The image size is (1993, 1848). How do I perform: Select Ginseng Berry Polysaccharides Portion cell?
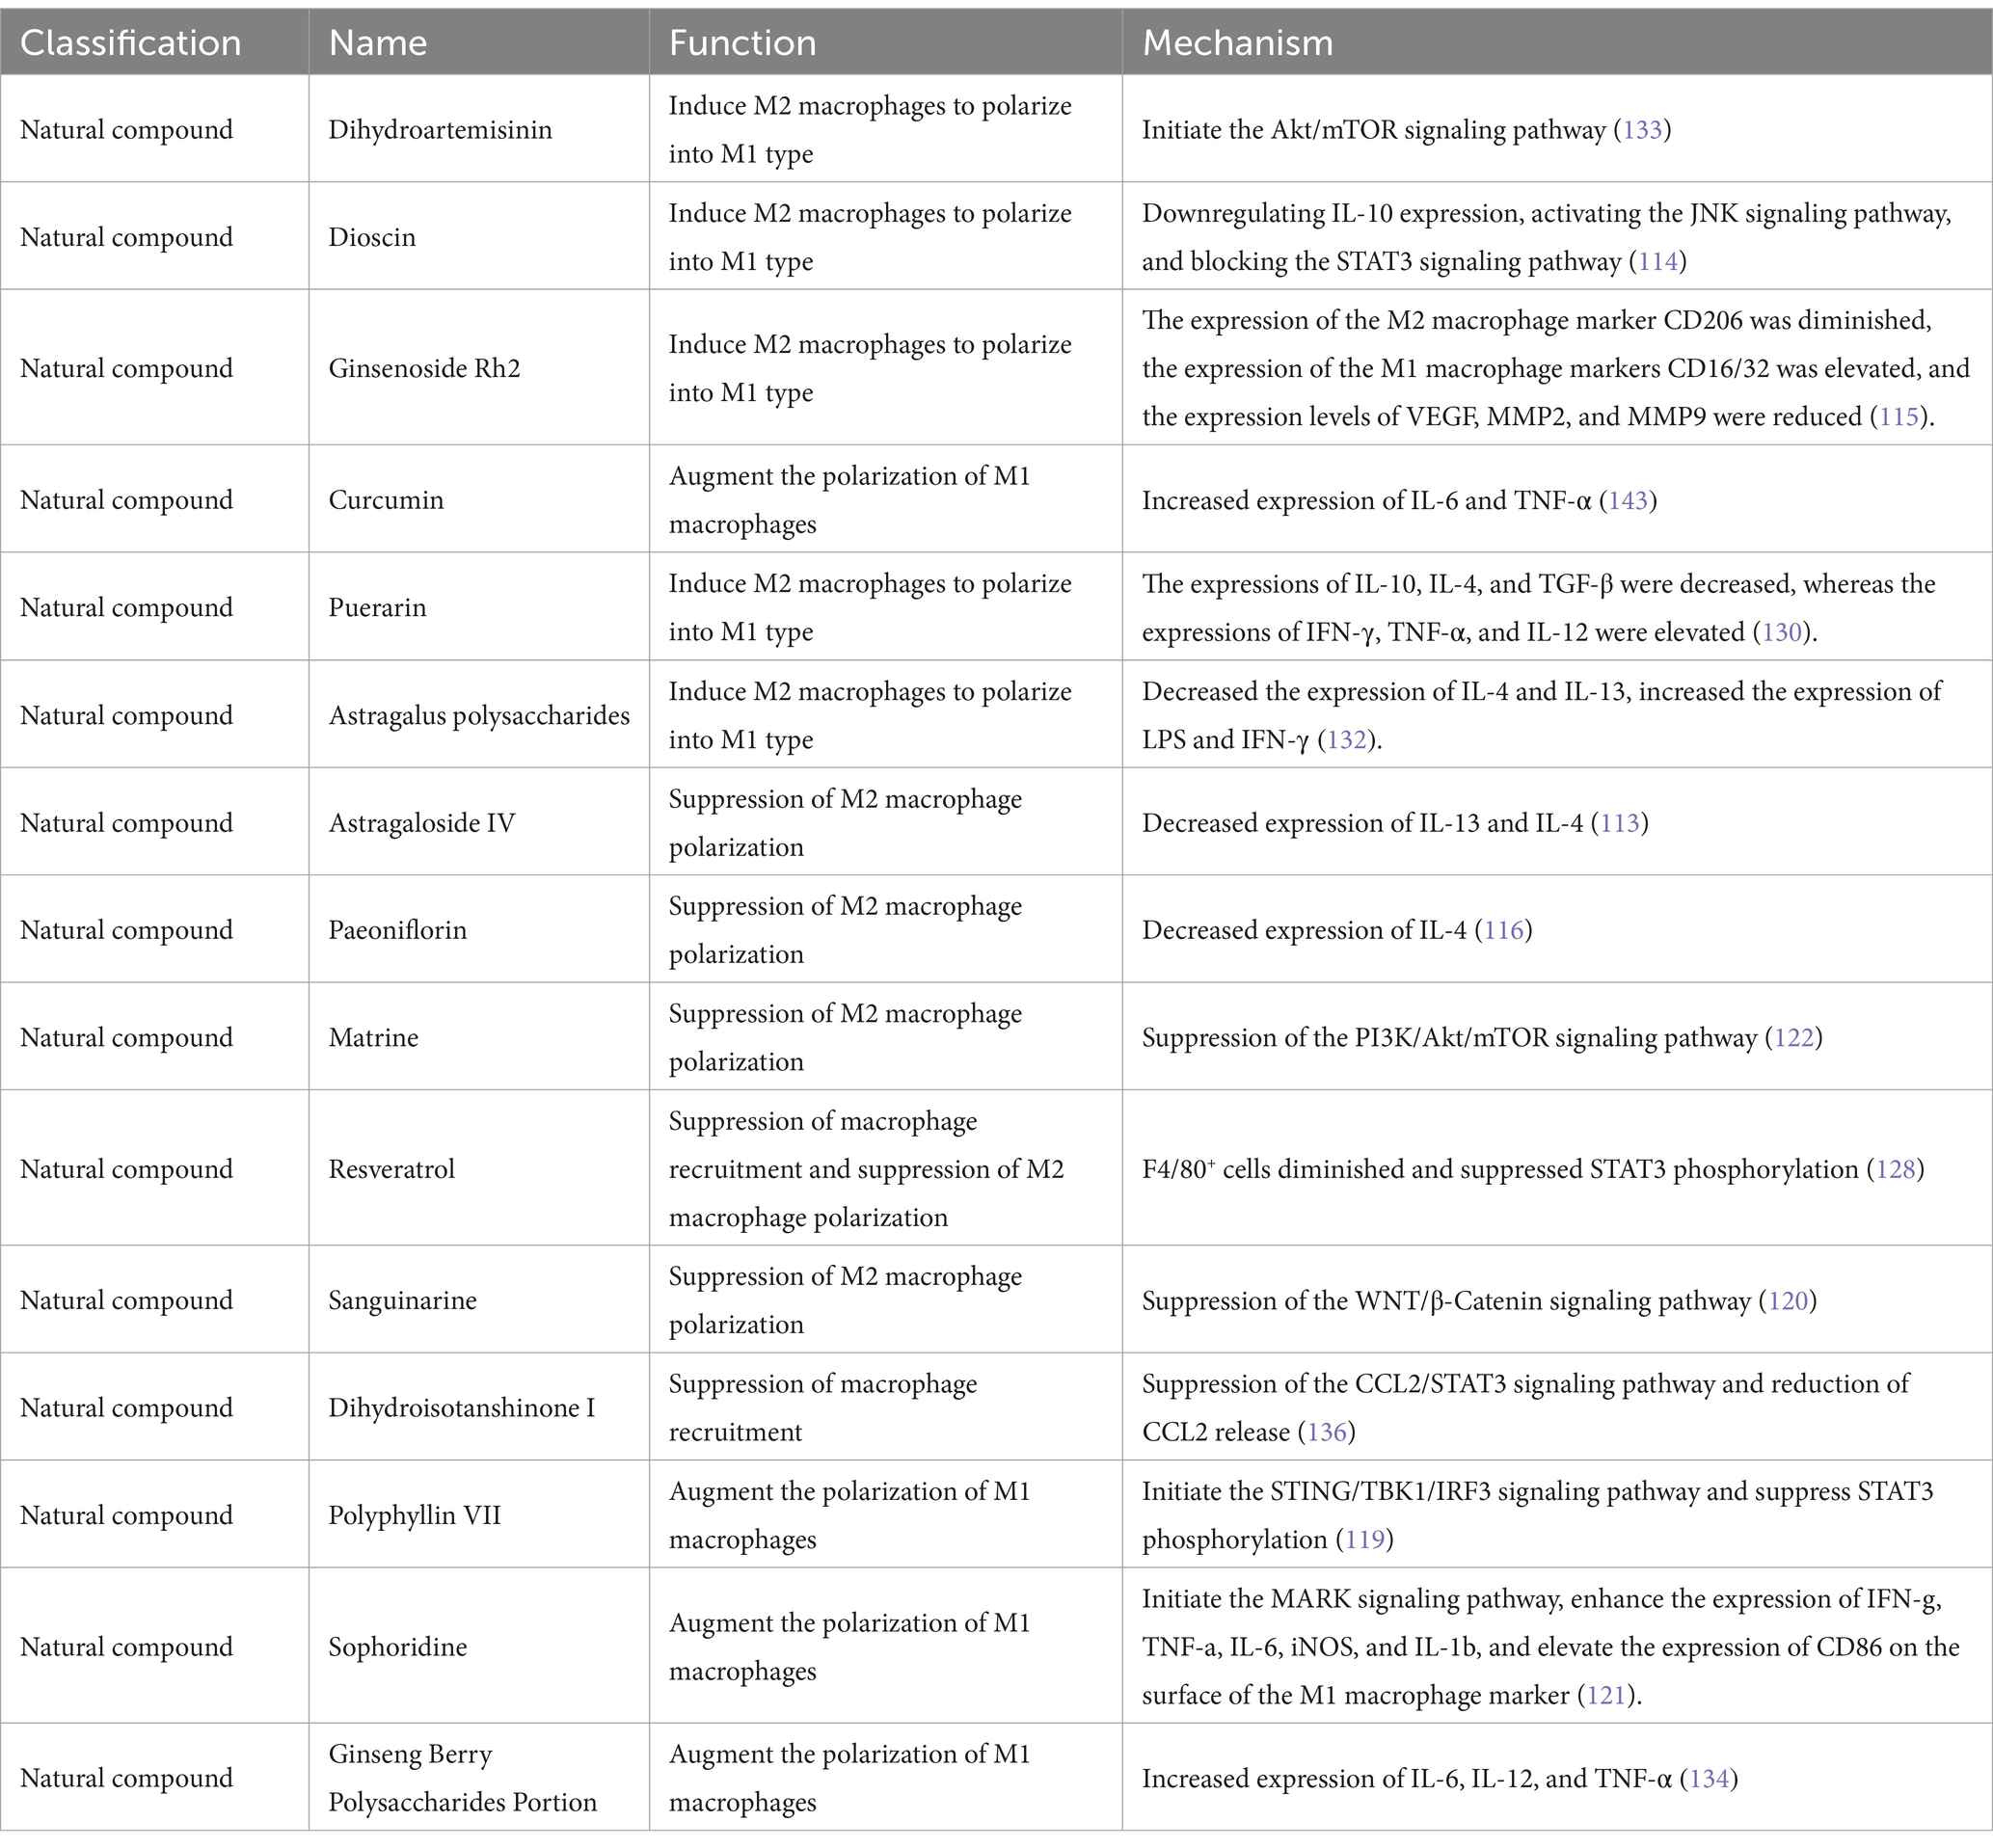point(479,1778)
